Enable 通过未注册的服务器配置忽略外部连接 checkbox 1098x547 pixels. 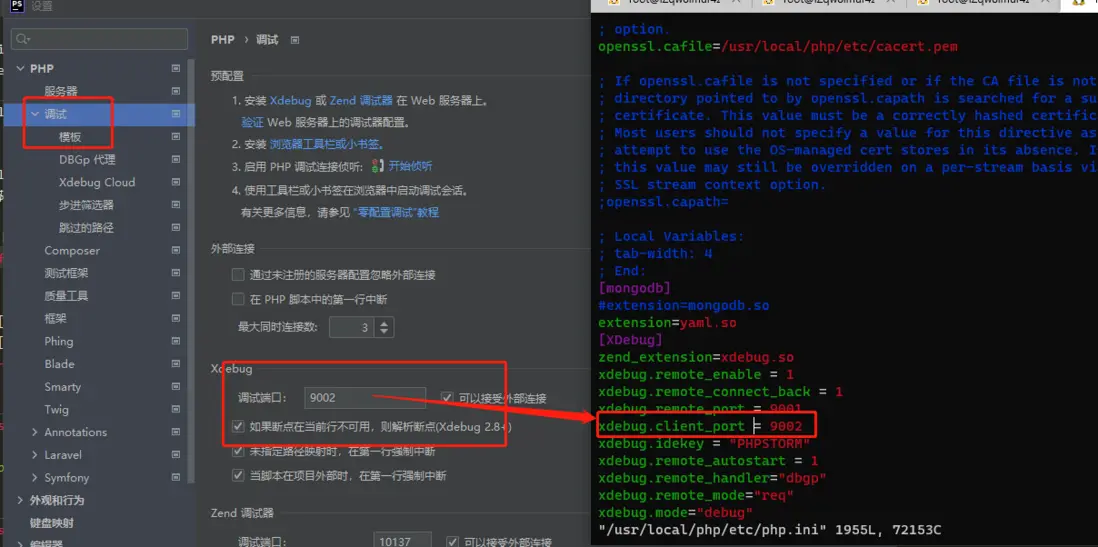click(x=238, y=275)
